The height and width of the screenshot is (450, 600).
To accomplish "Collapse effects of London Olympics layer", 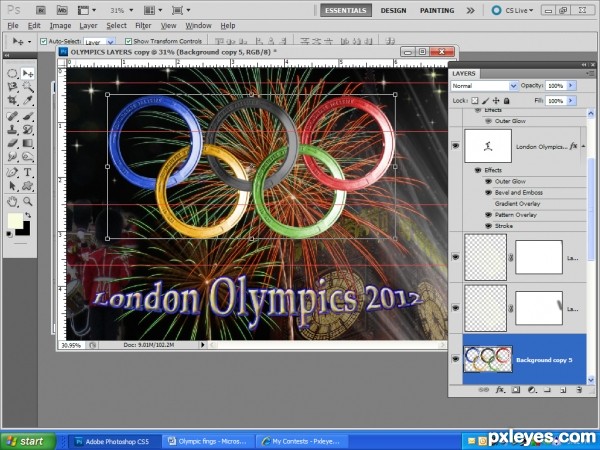I will click(583, 146).
